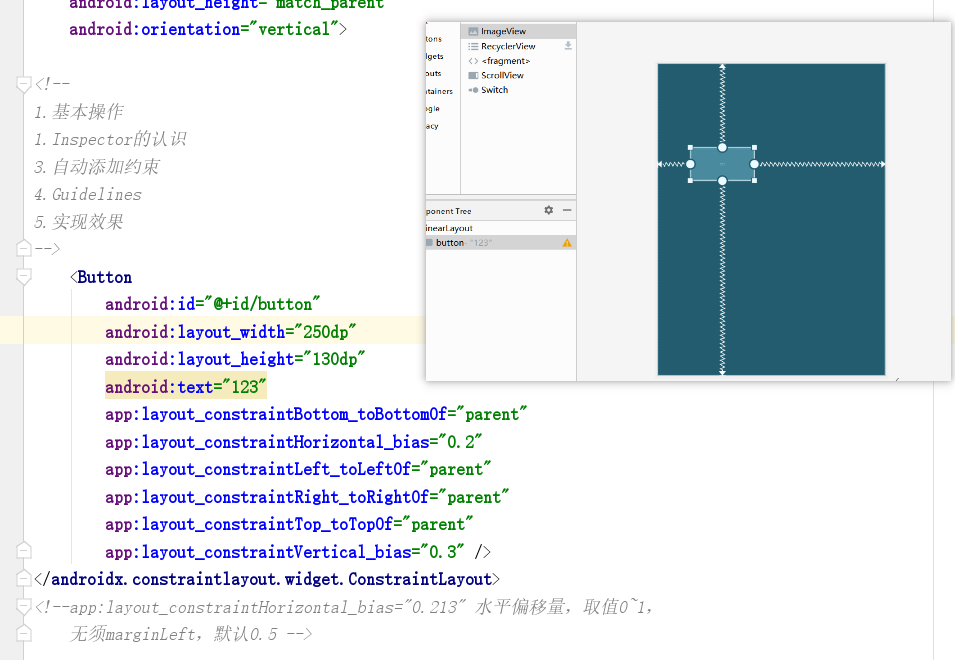Click fold marker beside layout_constraintVertical_bias line
The height and width of the screenshot is (660, 955).
pos(23,551)
